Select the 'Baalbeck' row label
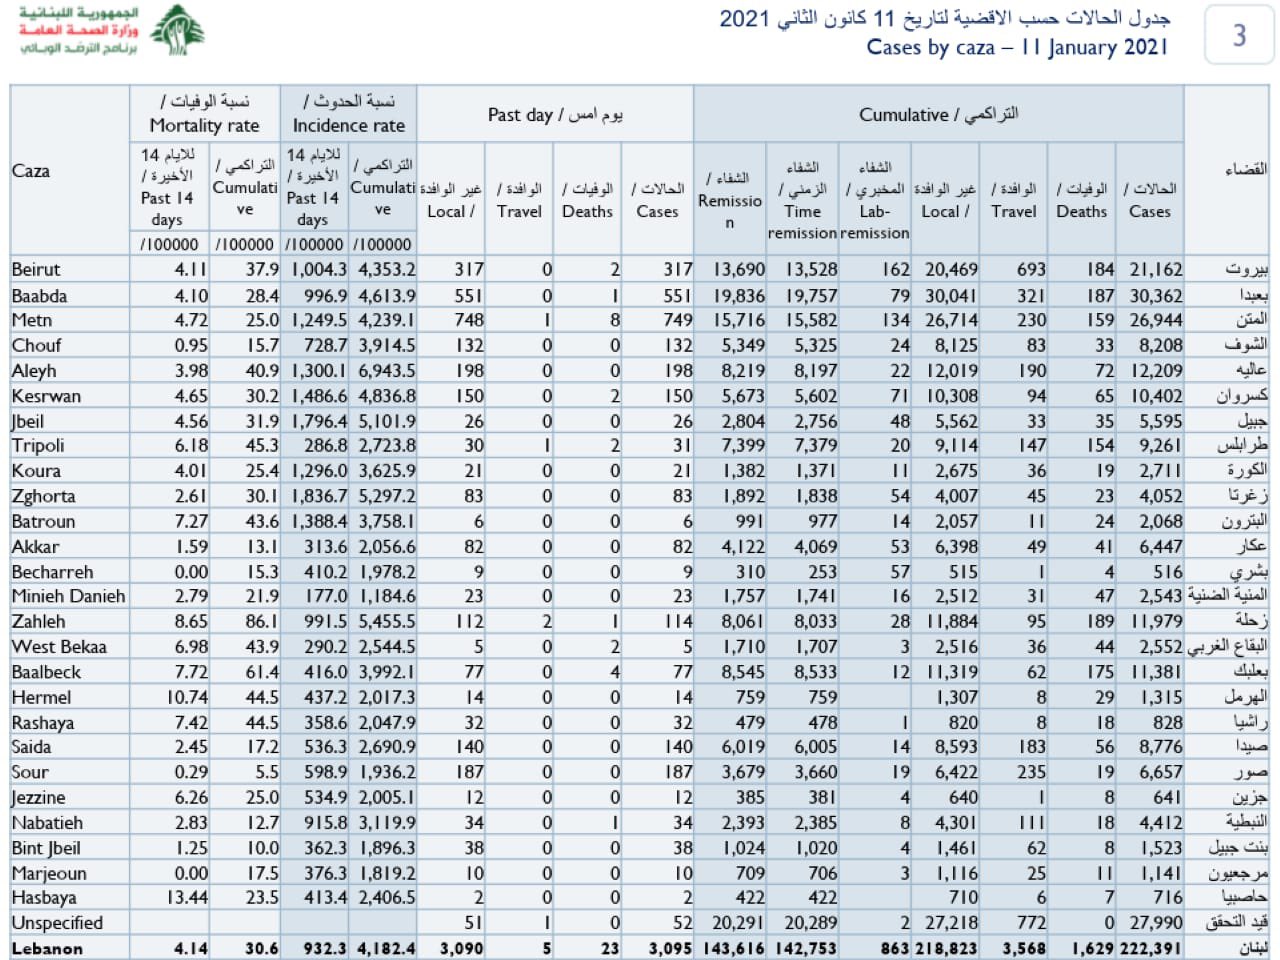This screenshot has width=1280, height=960. pyautogui.click(x=46, y=672)
